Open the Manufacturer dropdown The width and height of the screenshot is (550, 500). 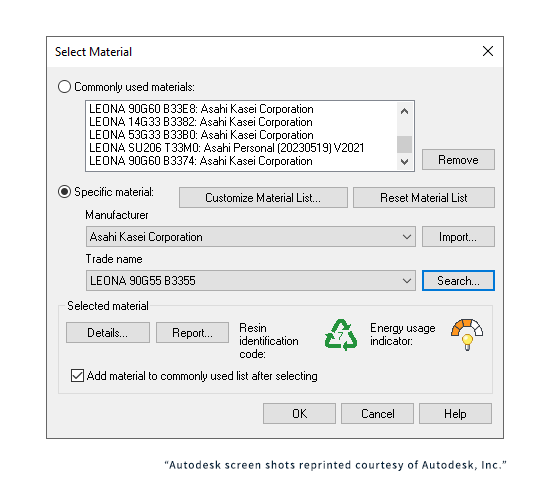(251, 237)
